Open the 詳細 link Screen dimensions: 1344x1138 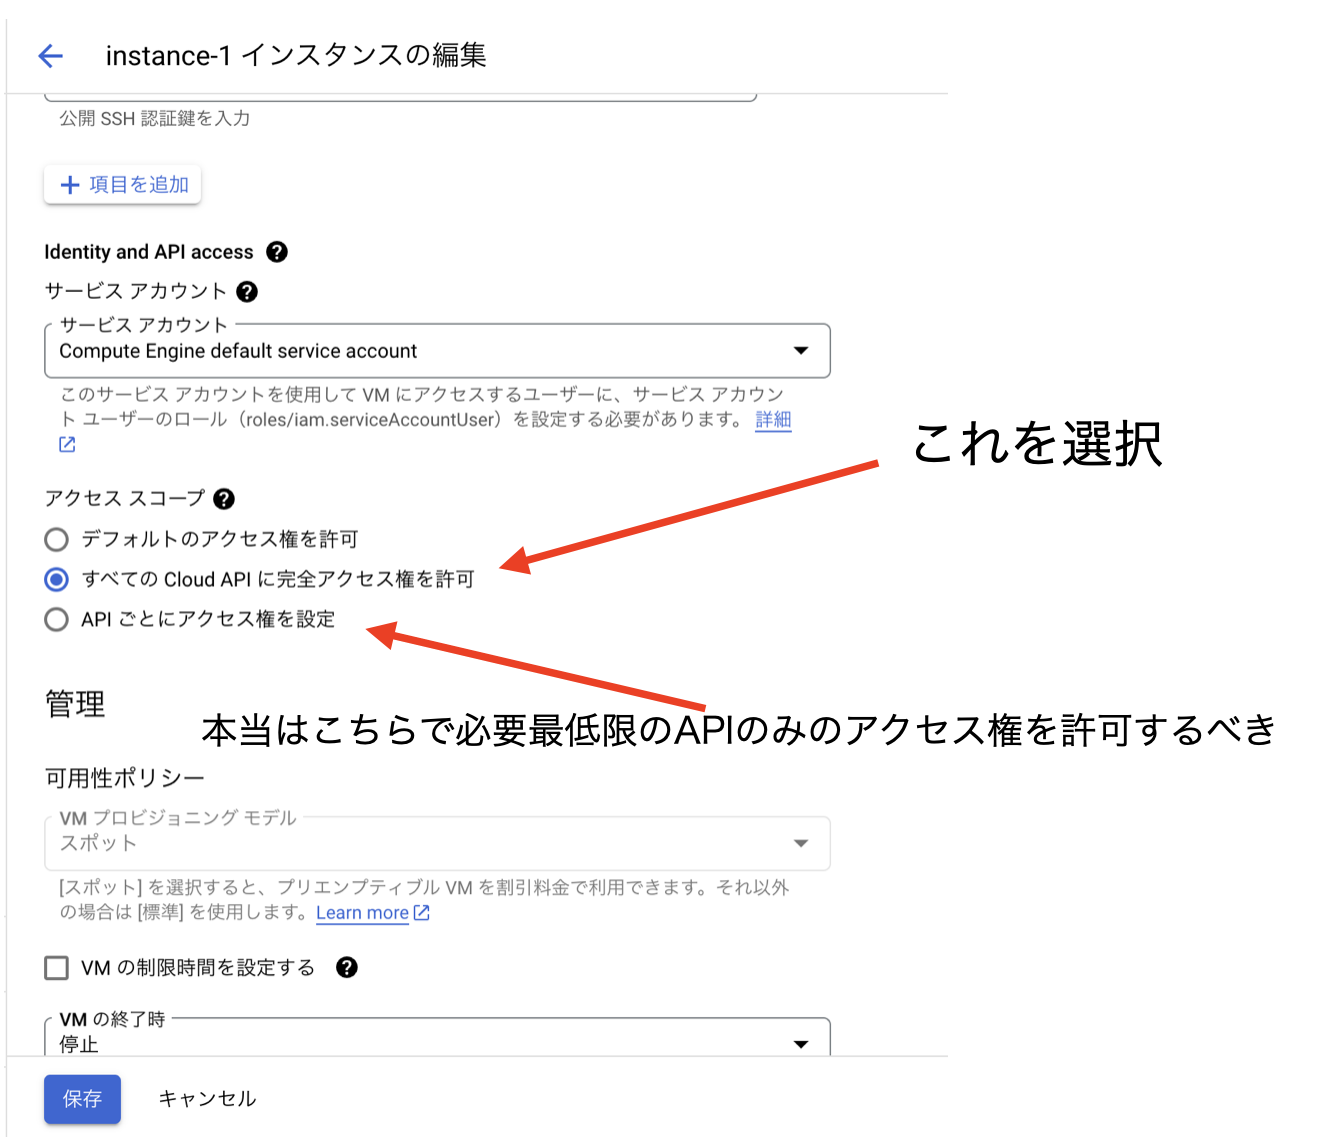click(x=772, y=420)
